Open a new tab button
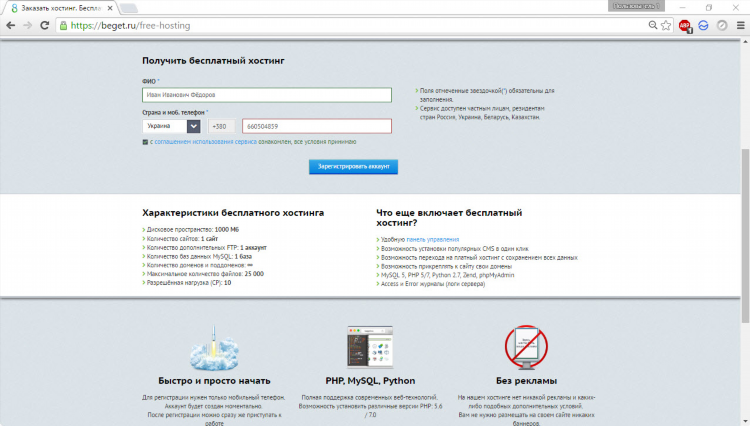750x426 pixels. click(x=128, y=8)
